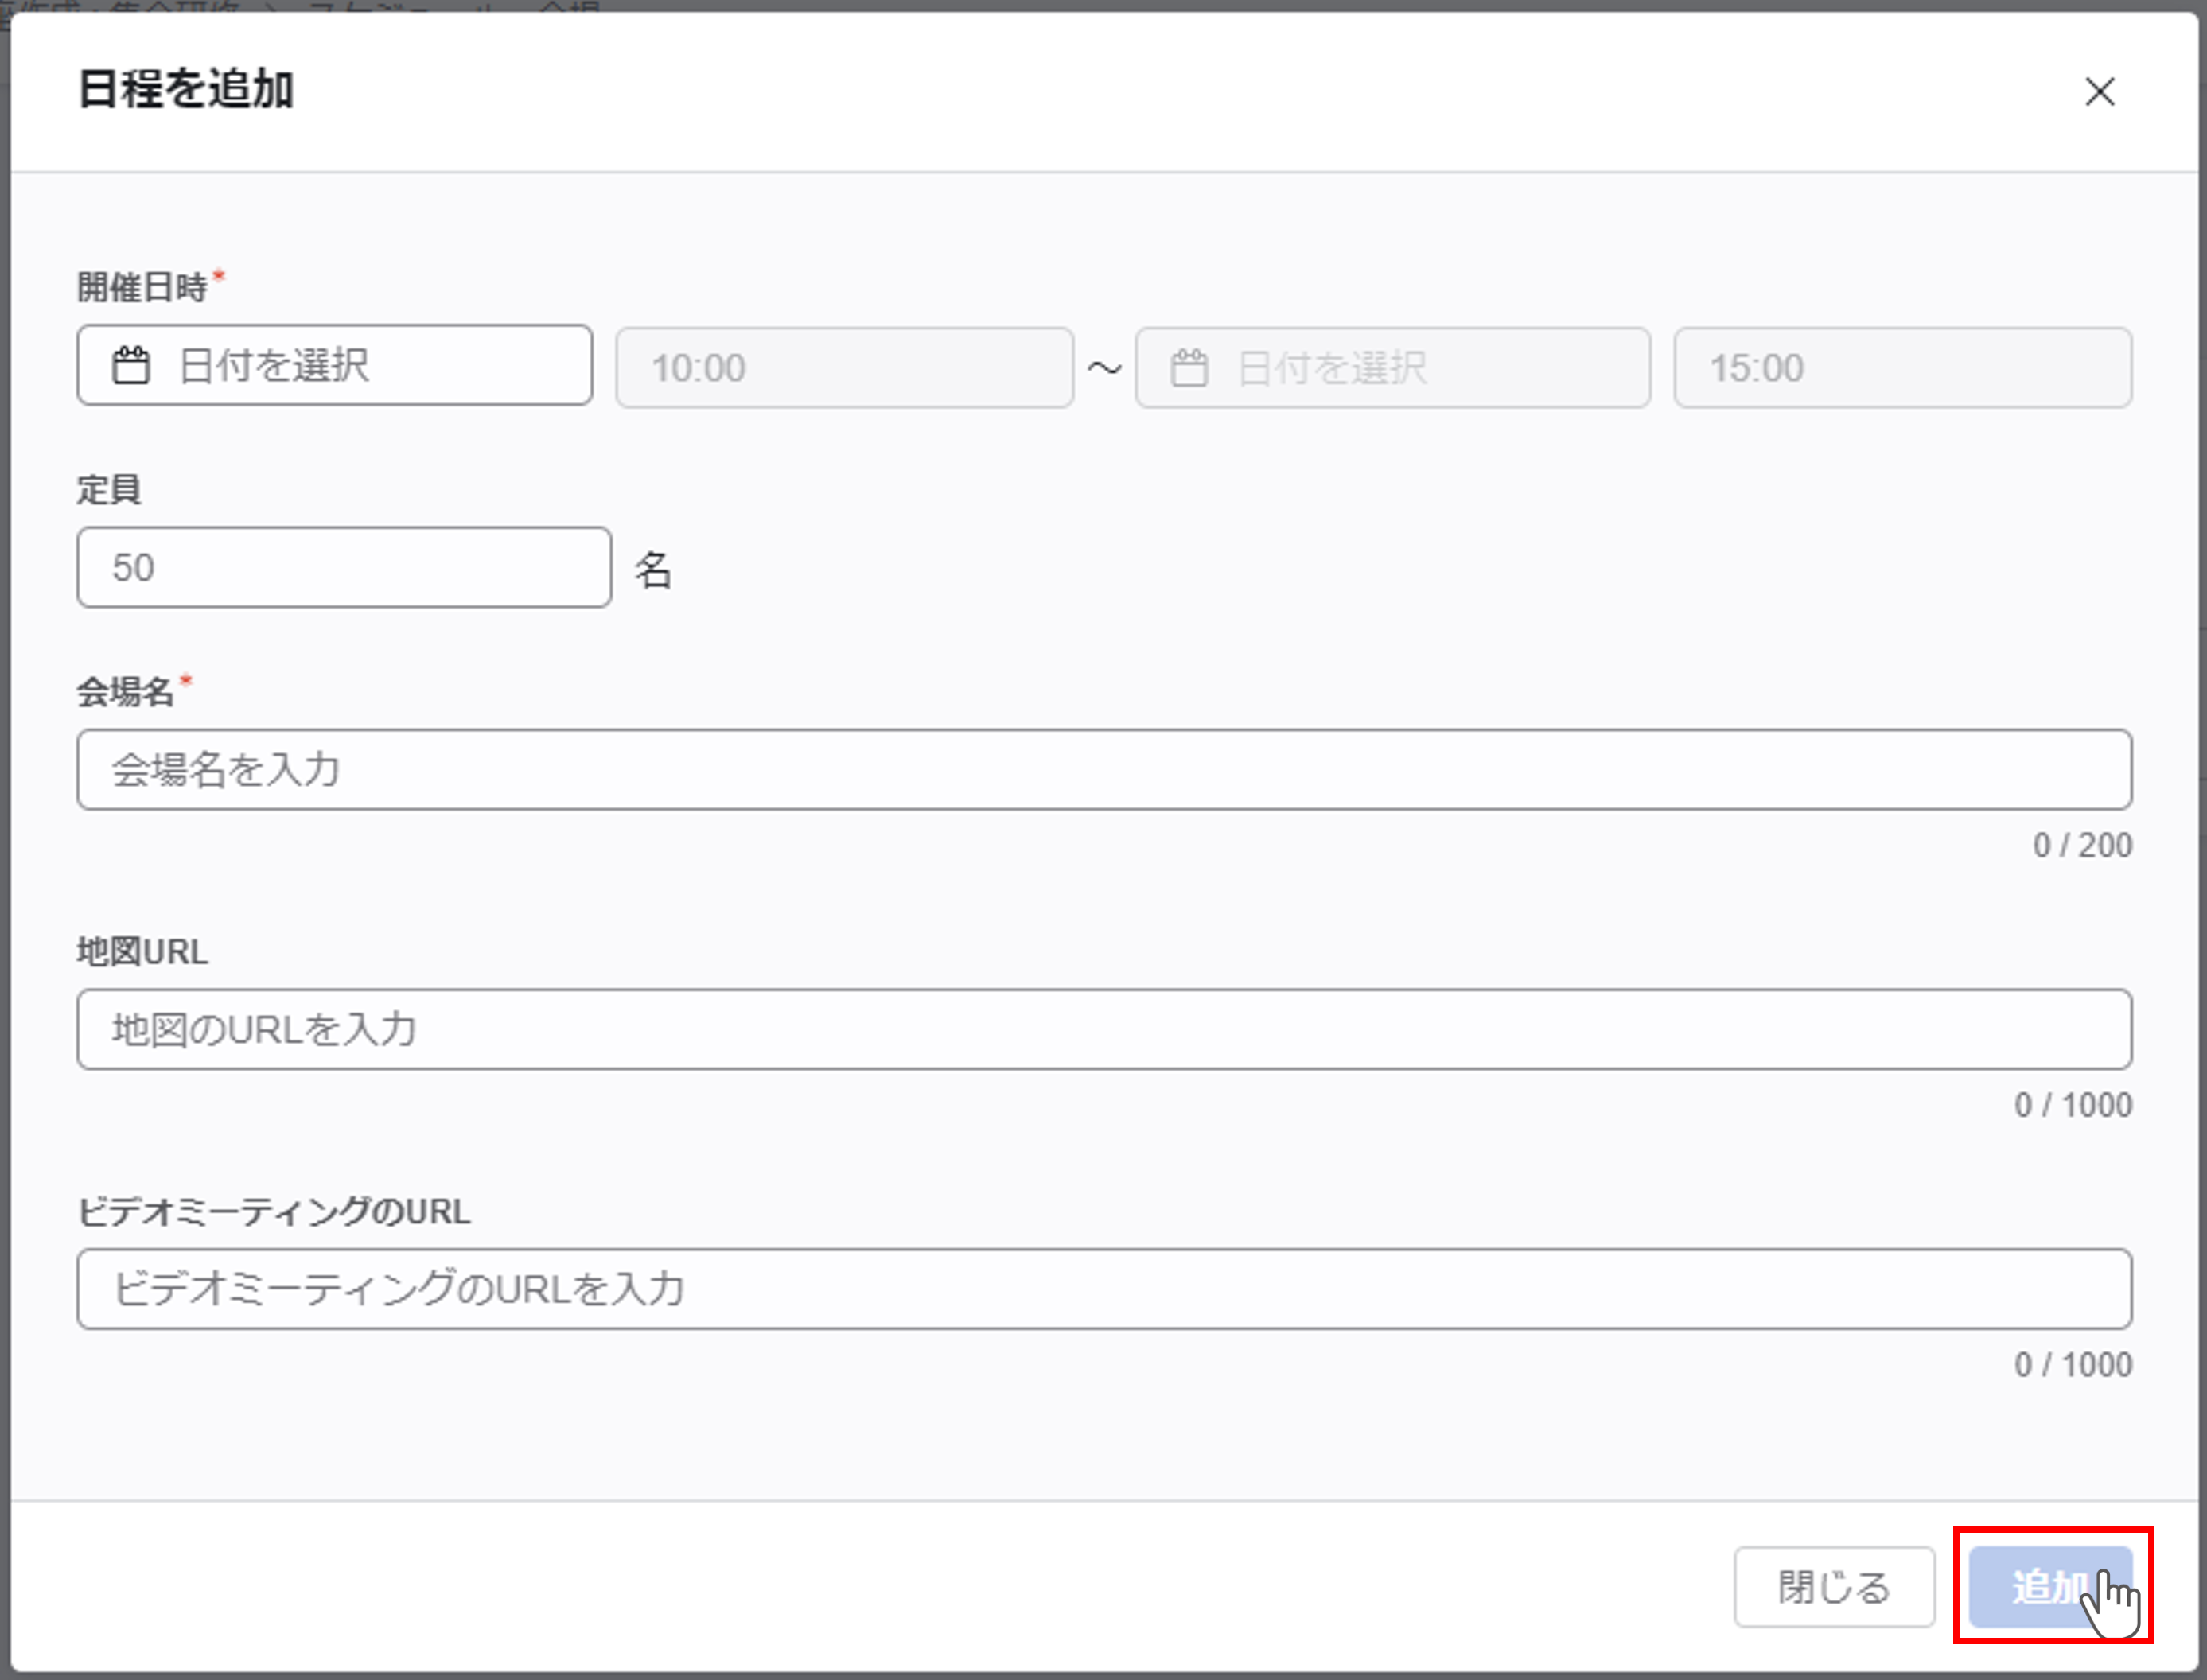
Task: Click the end date calendar icon
Action: 1189,368
